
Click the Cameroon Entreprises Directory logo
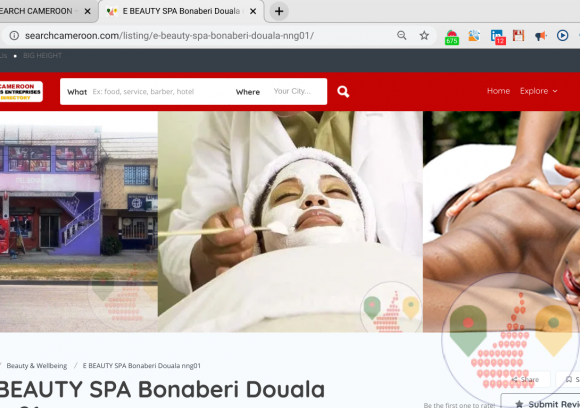pyautogui.click(x=21, y=91)
